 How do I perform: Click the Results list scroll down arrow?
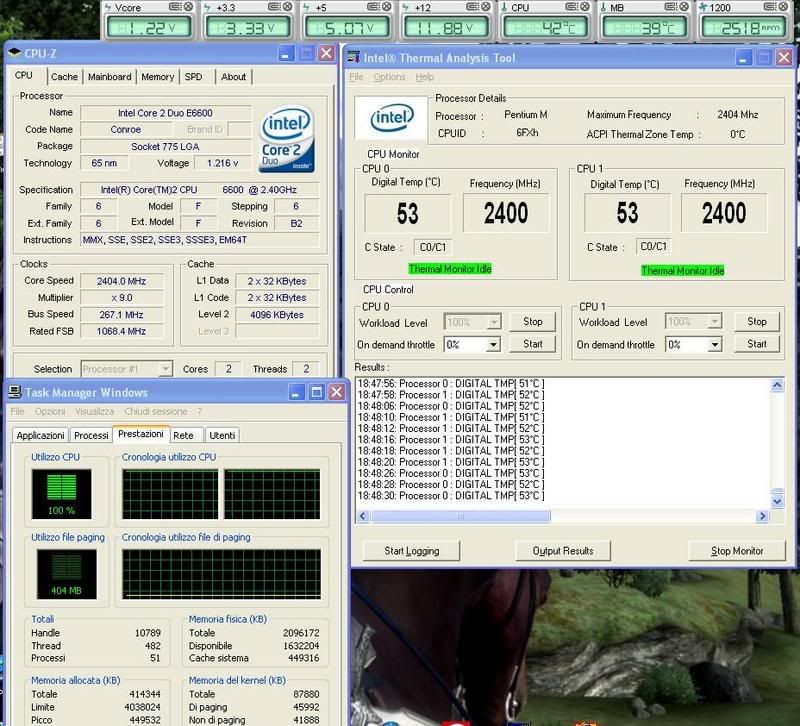[777, 502]
